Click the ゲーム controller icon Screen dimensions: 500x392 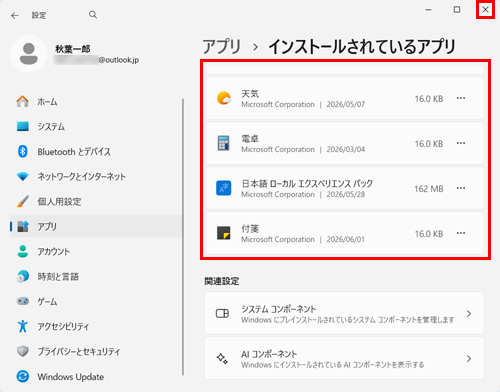click(23, 301)
